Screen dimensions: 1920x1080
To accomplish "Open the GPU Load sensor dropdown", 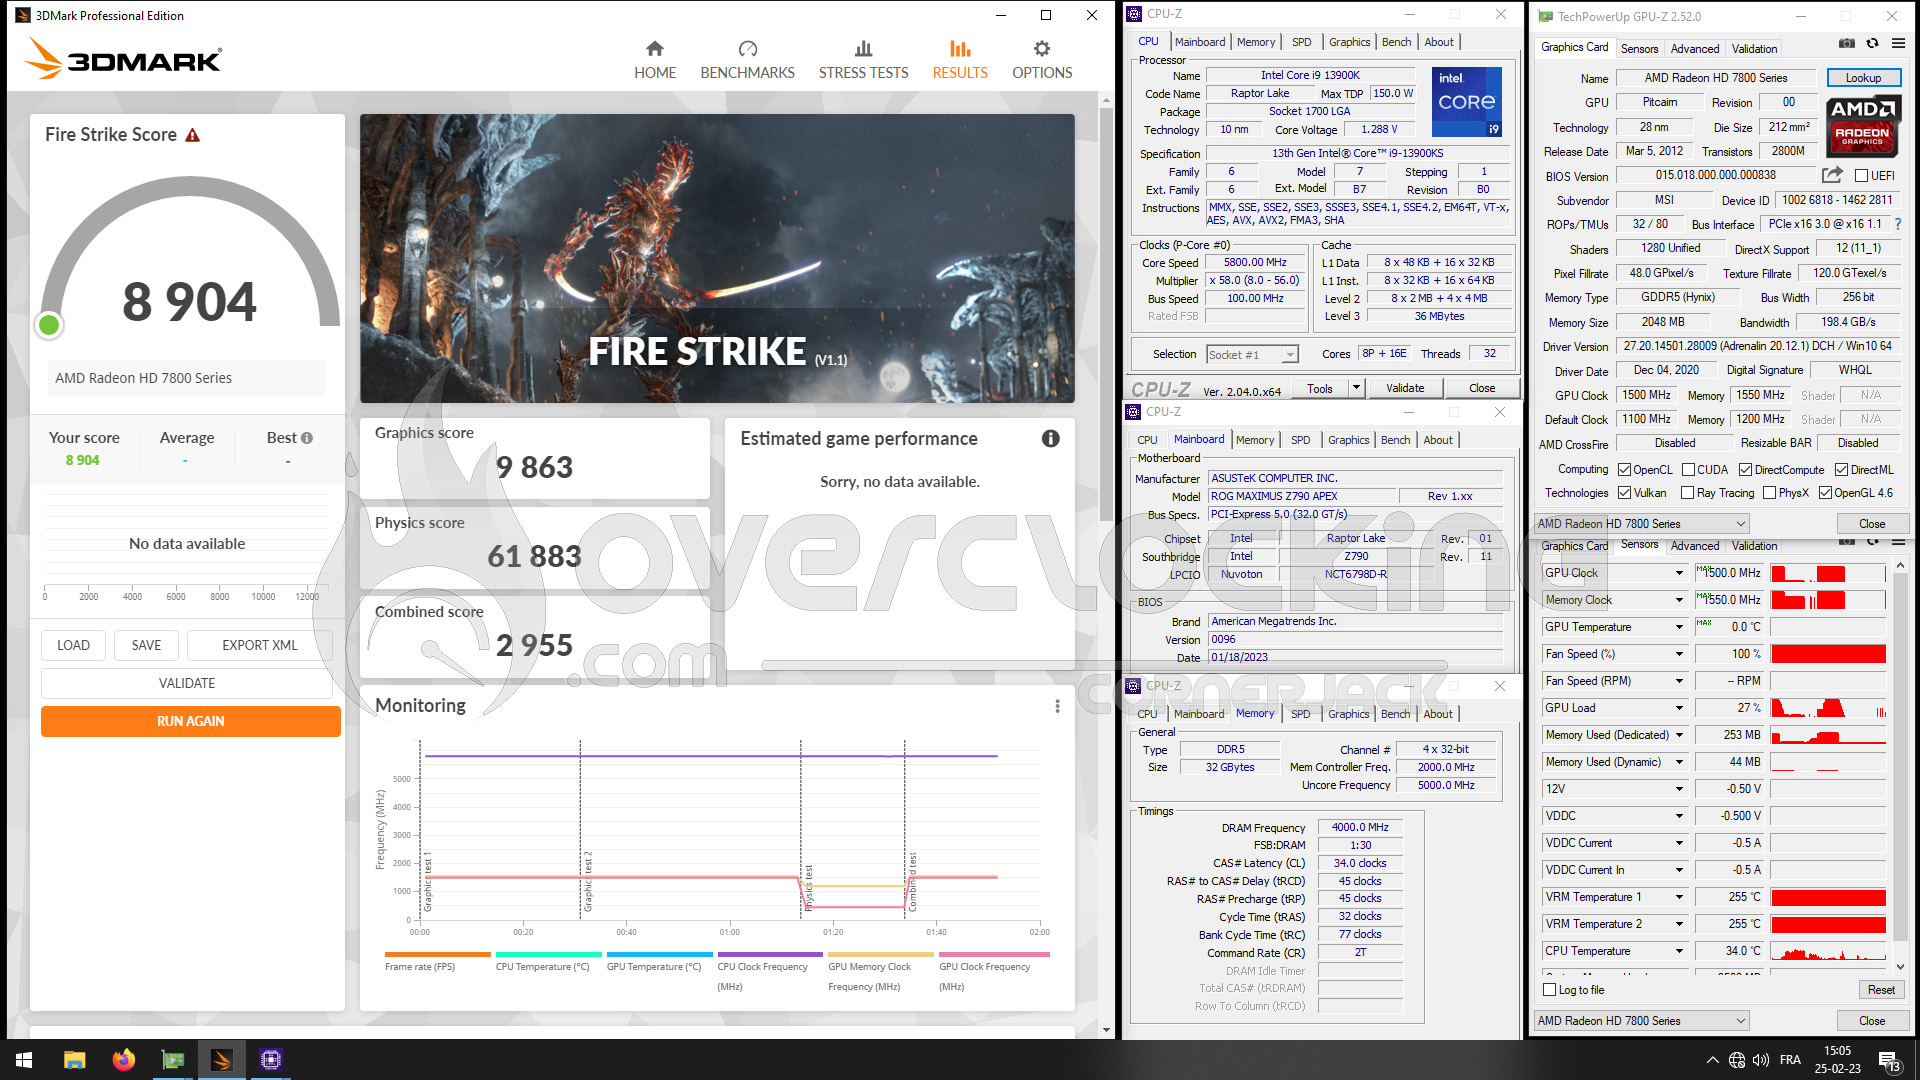I will (1679, 708).
